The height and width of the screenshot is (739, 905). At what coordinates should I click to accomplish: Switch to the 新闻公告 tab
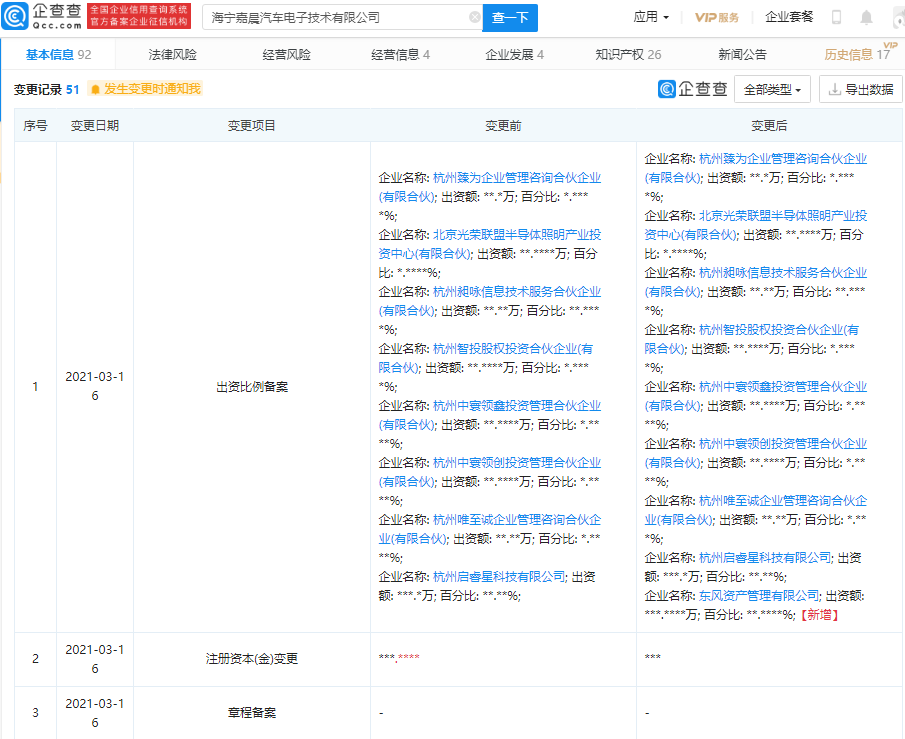742,55
